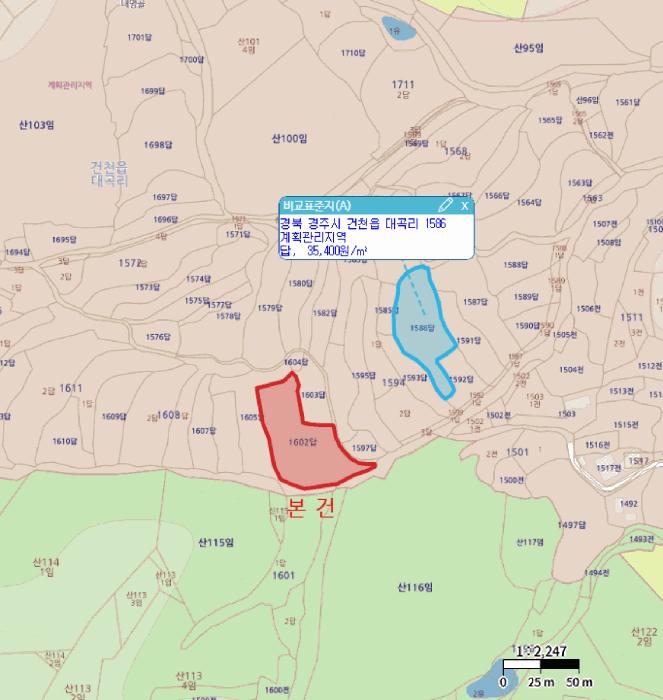Click parcel 1697답

(165, 196)
